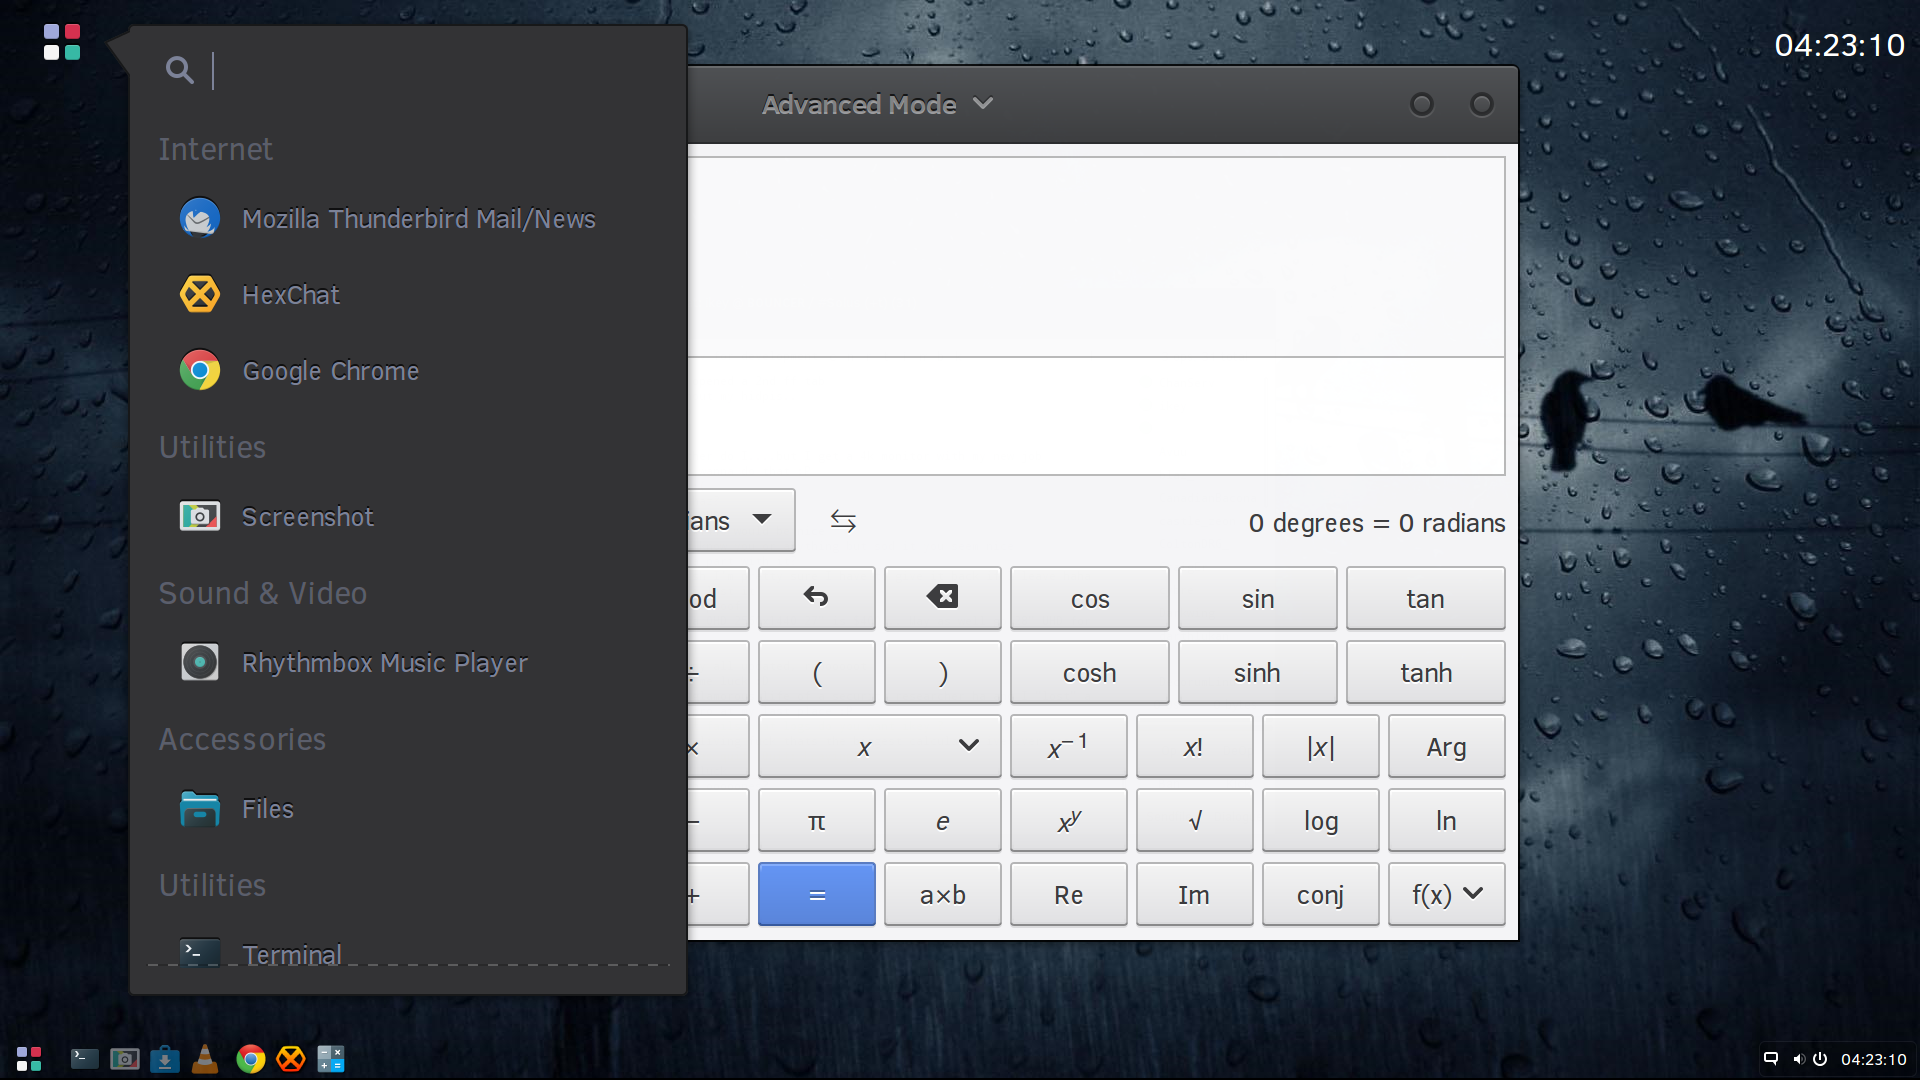Image resolution: width=1920 pixels, height=1080 pixels.
Task: Open Terminal from the taskbar
Action: click(x=84, y=1059)
